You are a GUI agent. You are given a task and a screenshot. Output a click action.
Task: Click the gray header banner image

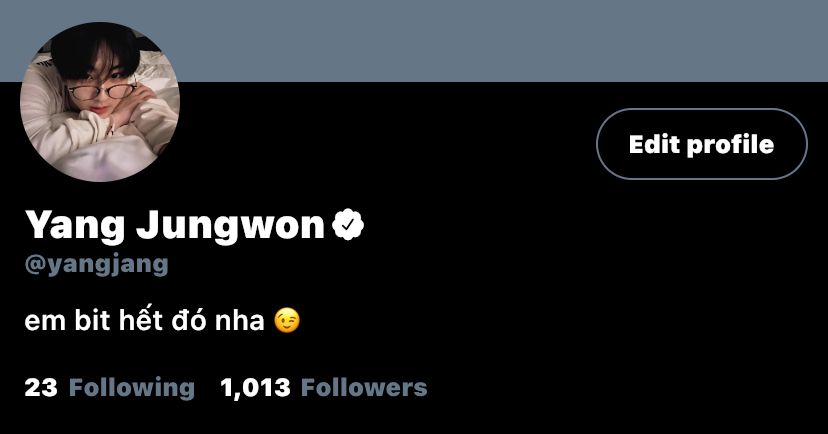pyautogui.click(x=502, y=41)
